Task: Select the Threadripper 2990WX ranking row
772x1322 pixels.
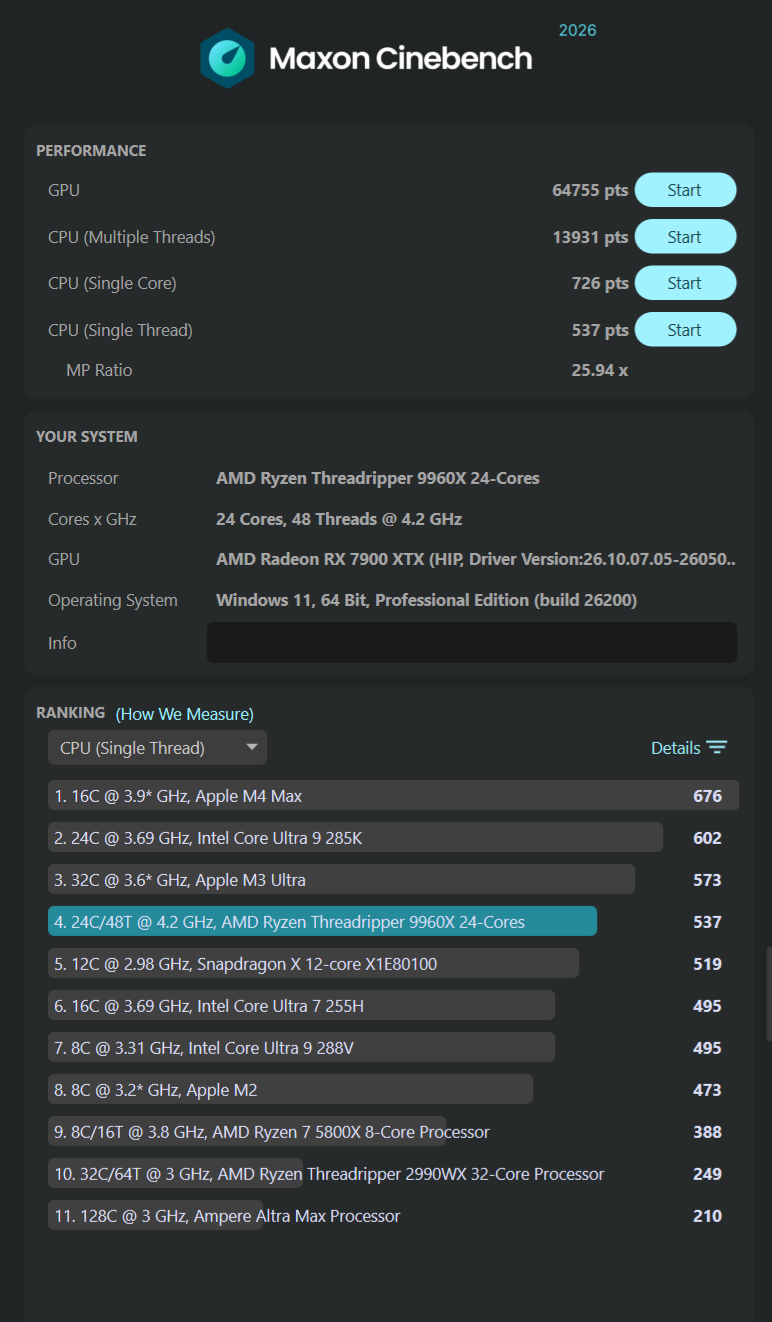Action: [393, 1174]
